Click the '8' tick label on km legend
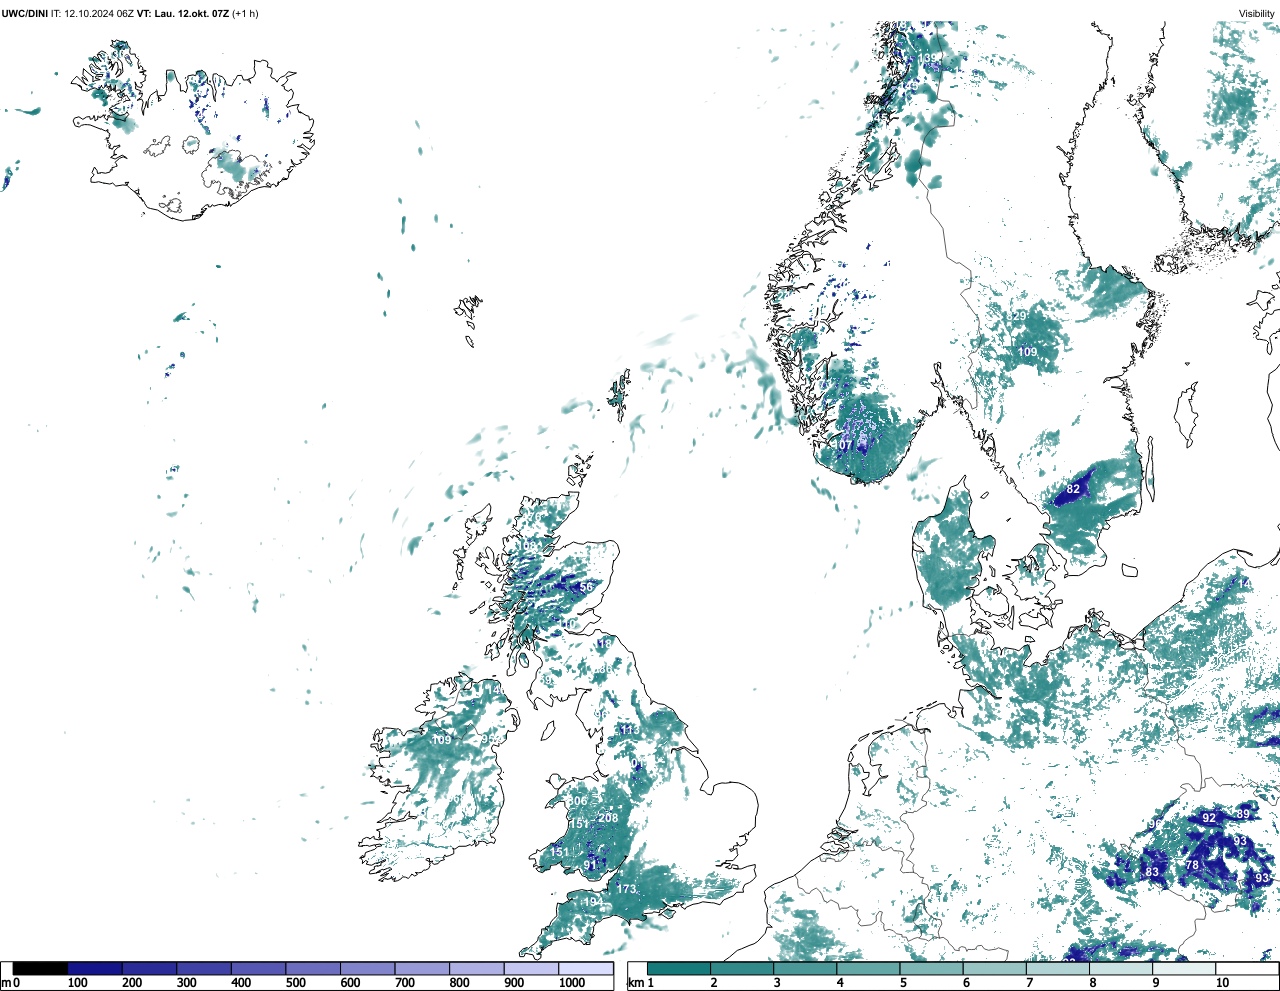This screenshot has height=991, width=1280. coord(1092,983)
